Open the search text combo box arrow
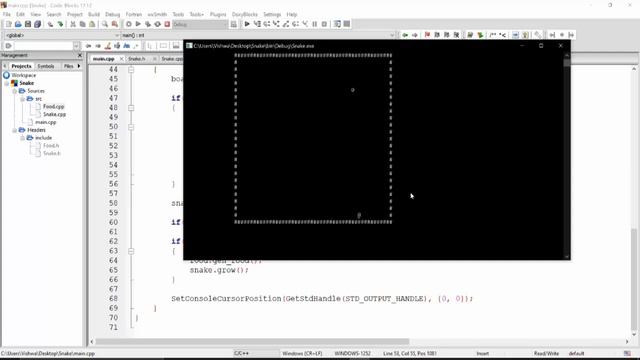Image resolution: width=640 pixels, height=360 pixels. [x=76, y=46]
